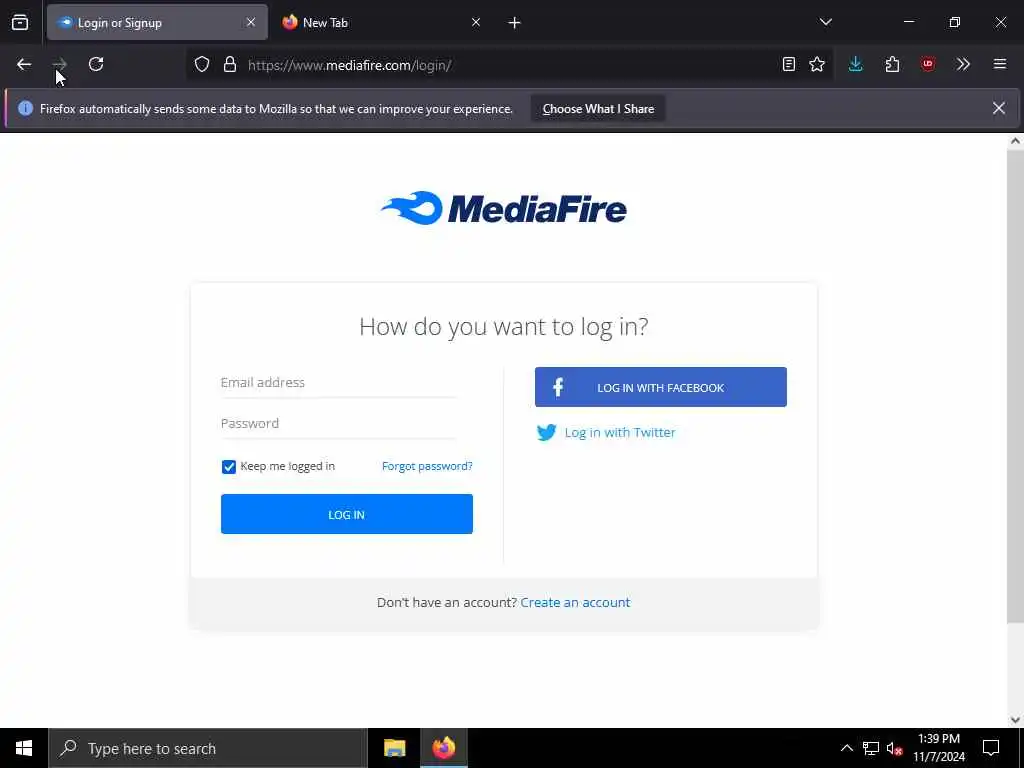Show hidden system tray icons

[x=847, y=748]
